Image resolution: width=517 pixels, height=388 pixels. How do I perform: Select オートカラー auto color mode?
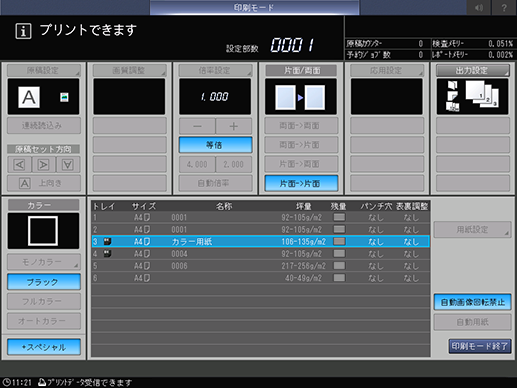tap(44, 321)
